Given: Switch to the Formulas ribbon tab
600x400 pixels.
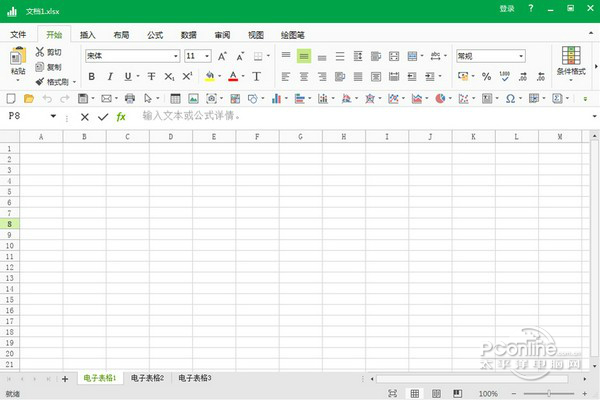Looking at the screenshot, I should coord(155,35).
